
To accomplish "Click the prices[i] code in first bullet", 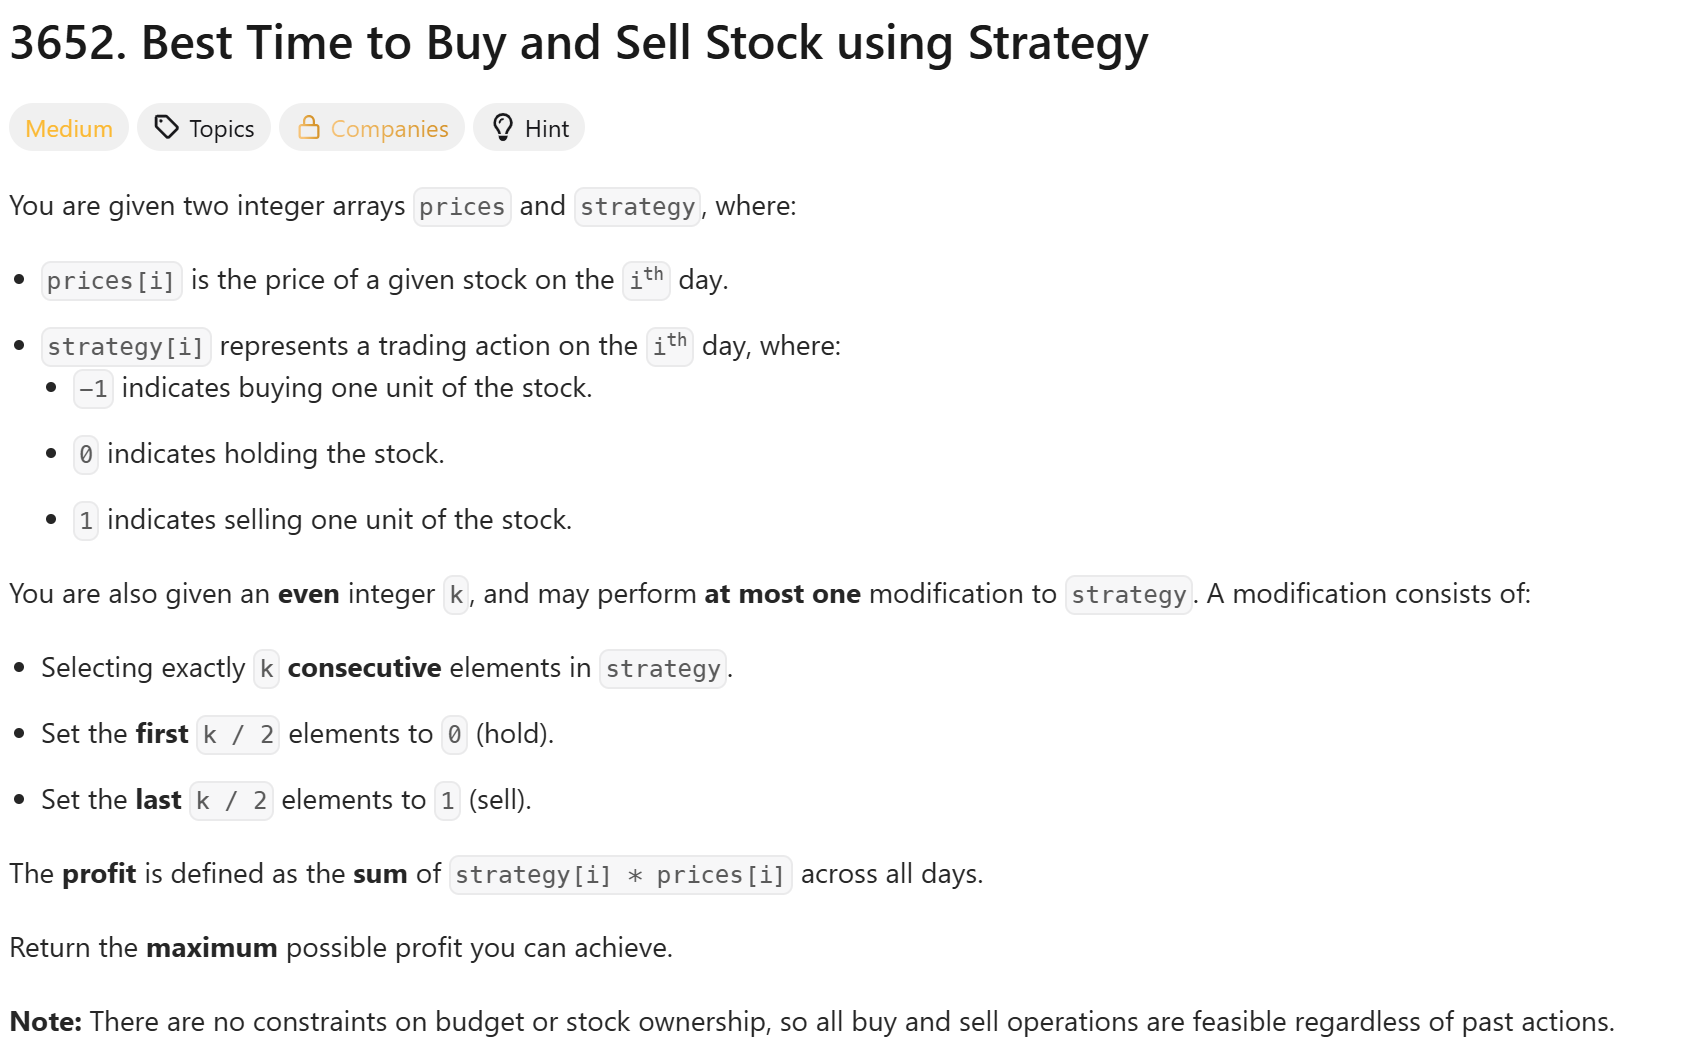I will click(112, 281).
